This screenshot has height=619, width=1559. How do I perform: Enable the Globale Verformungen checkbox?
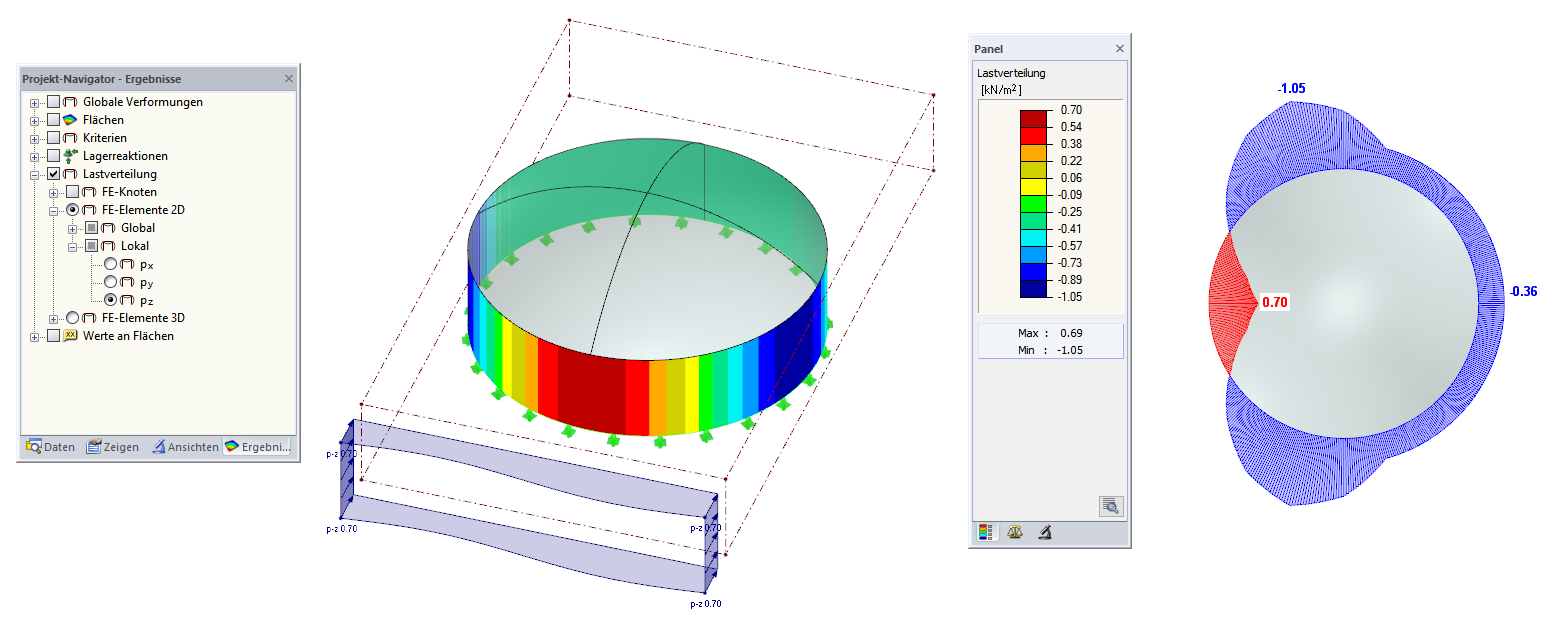coord(54,102)
